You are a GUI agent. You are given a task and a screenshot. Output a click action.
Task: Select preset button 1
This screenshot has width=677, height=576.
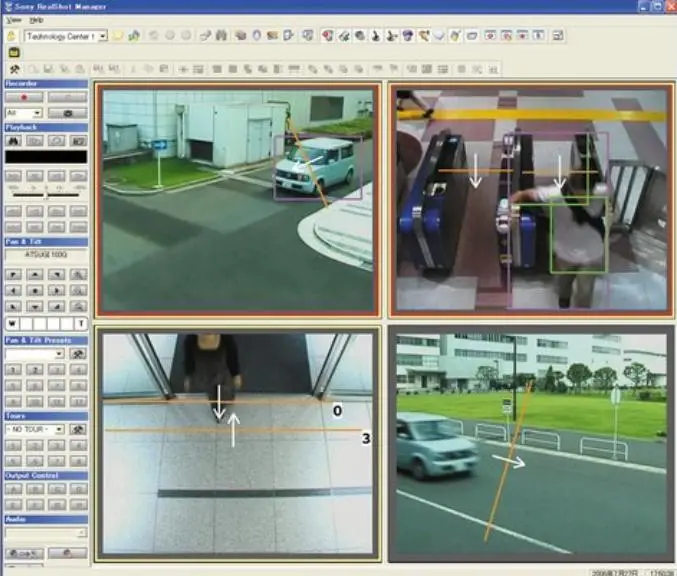(14, 370)
